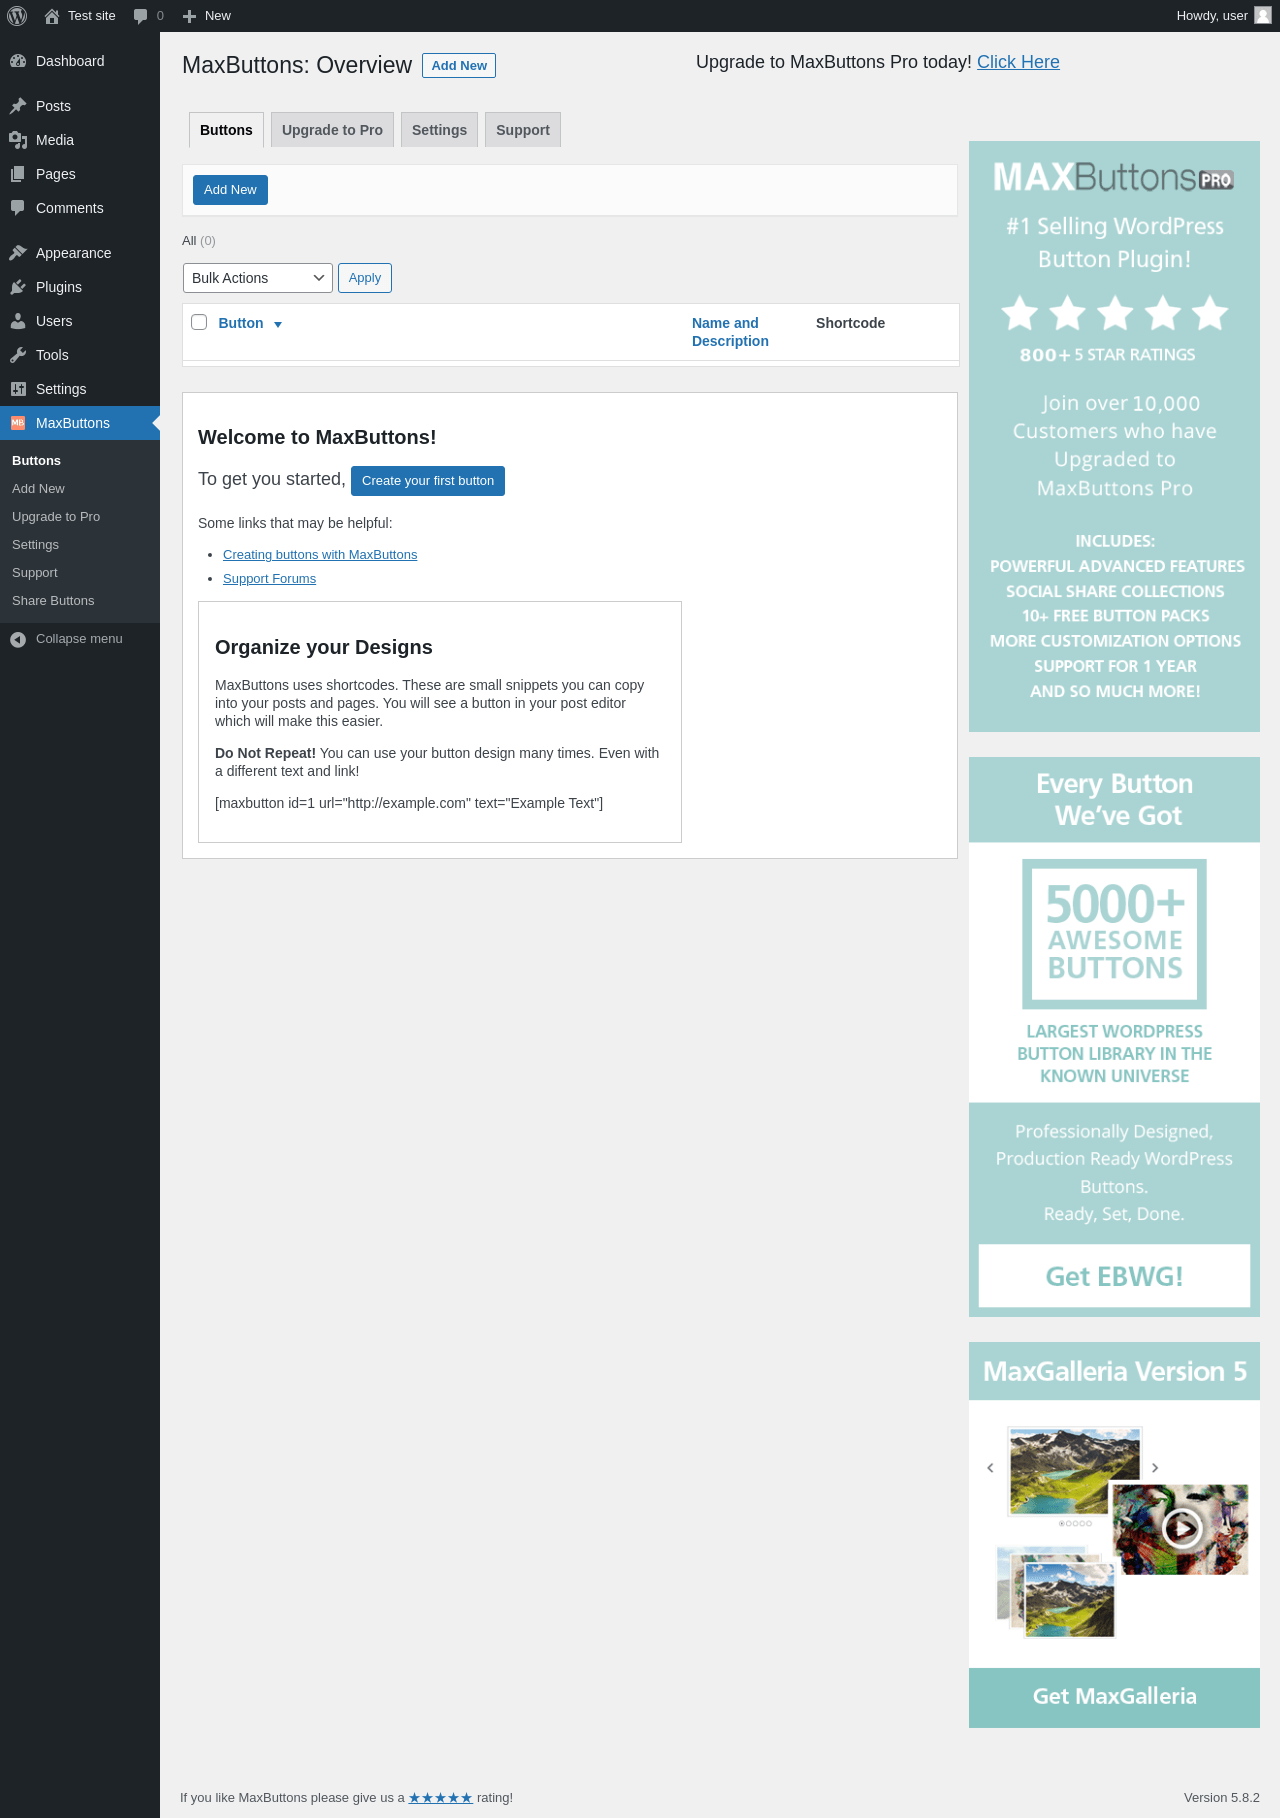Click the user avatar in admin bar
This screenshot has height=1818, width=1280.
point(1263,15)
